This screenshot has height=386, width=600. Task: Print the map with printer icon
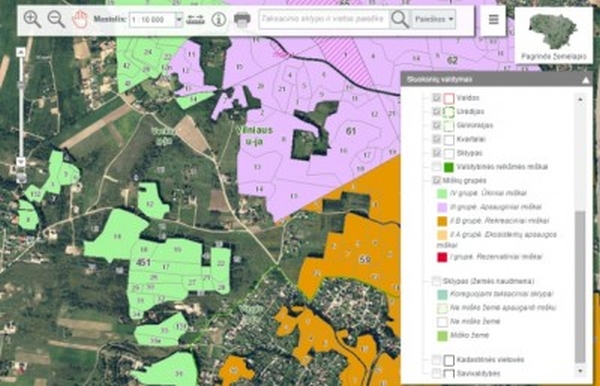tap(242, 19)
